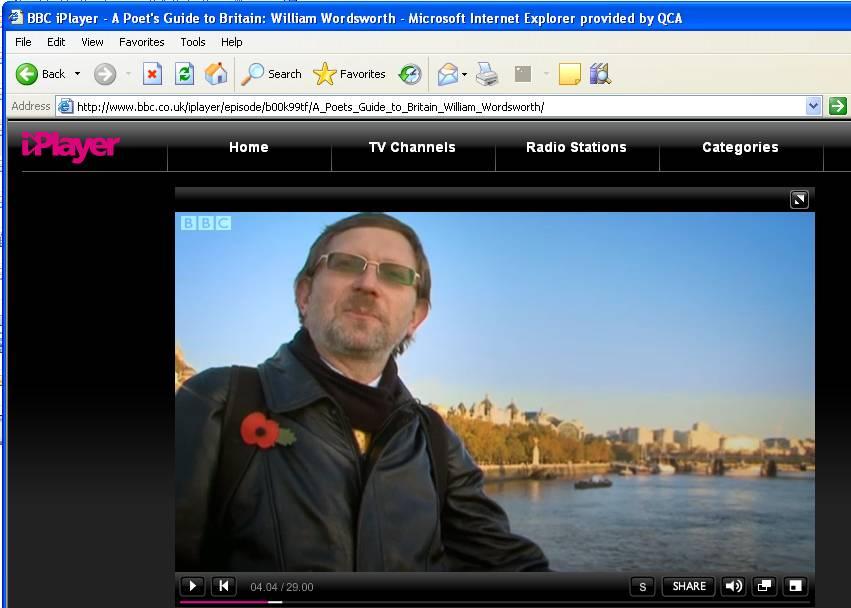Open the Radio Stations section

[576, 147]
